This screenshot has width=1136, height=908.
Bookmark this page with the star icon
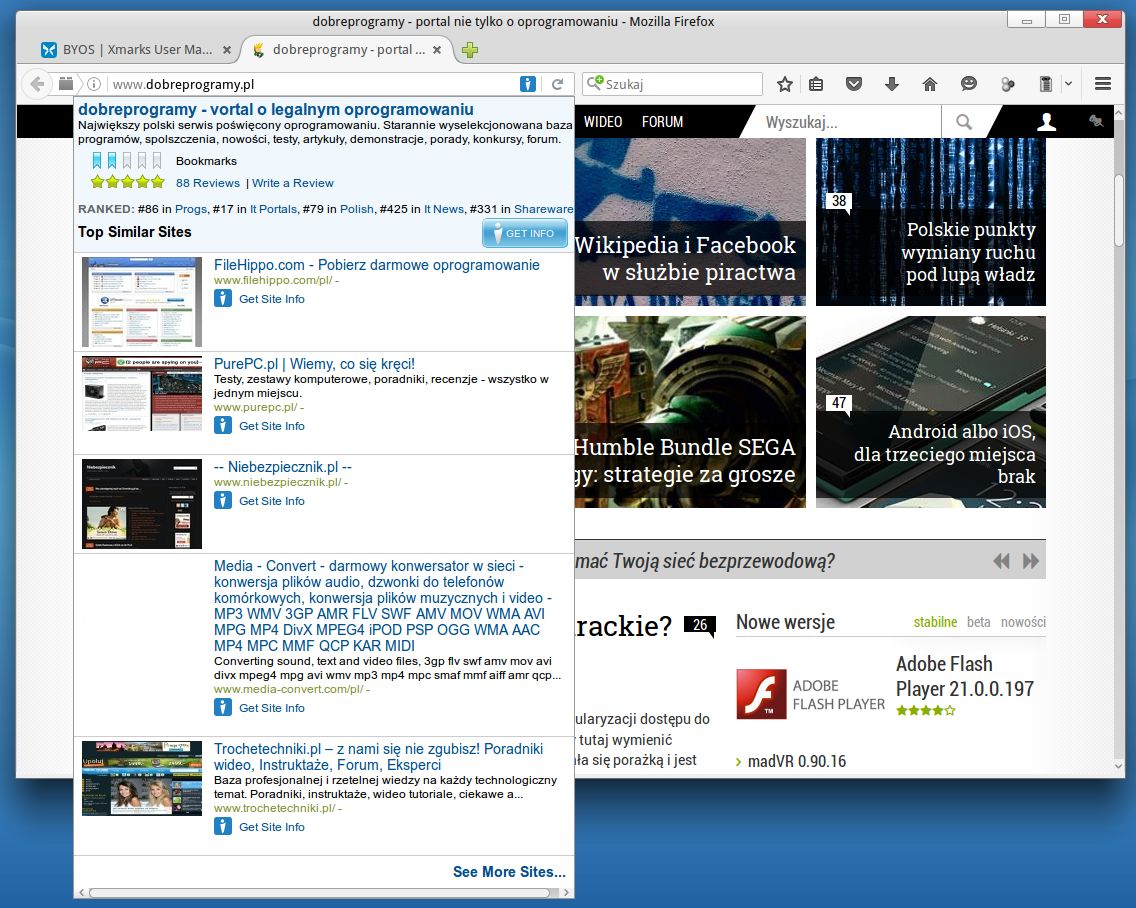click(x=785, y=84)
